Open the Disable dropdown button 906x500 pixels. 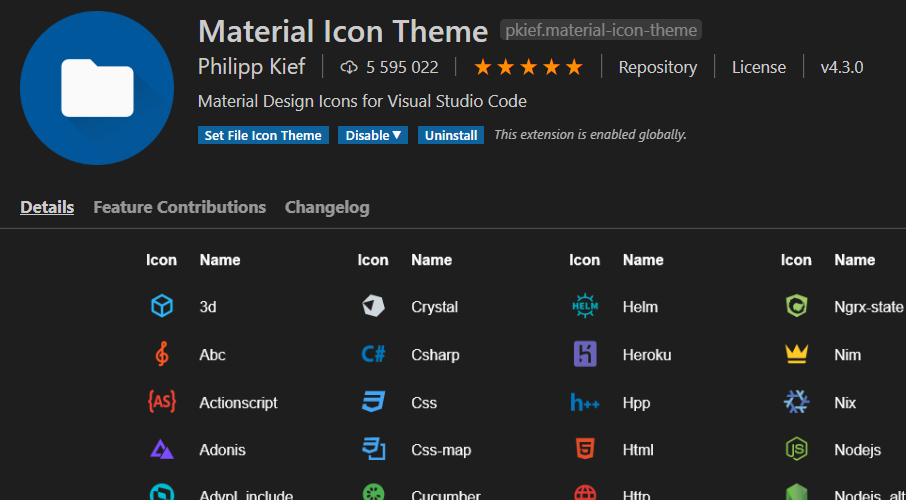(373, 135)
